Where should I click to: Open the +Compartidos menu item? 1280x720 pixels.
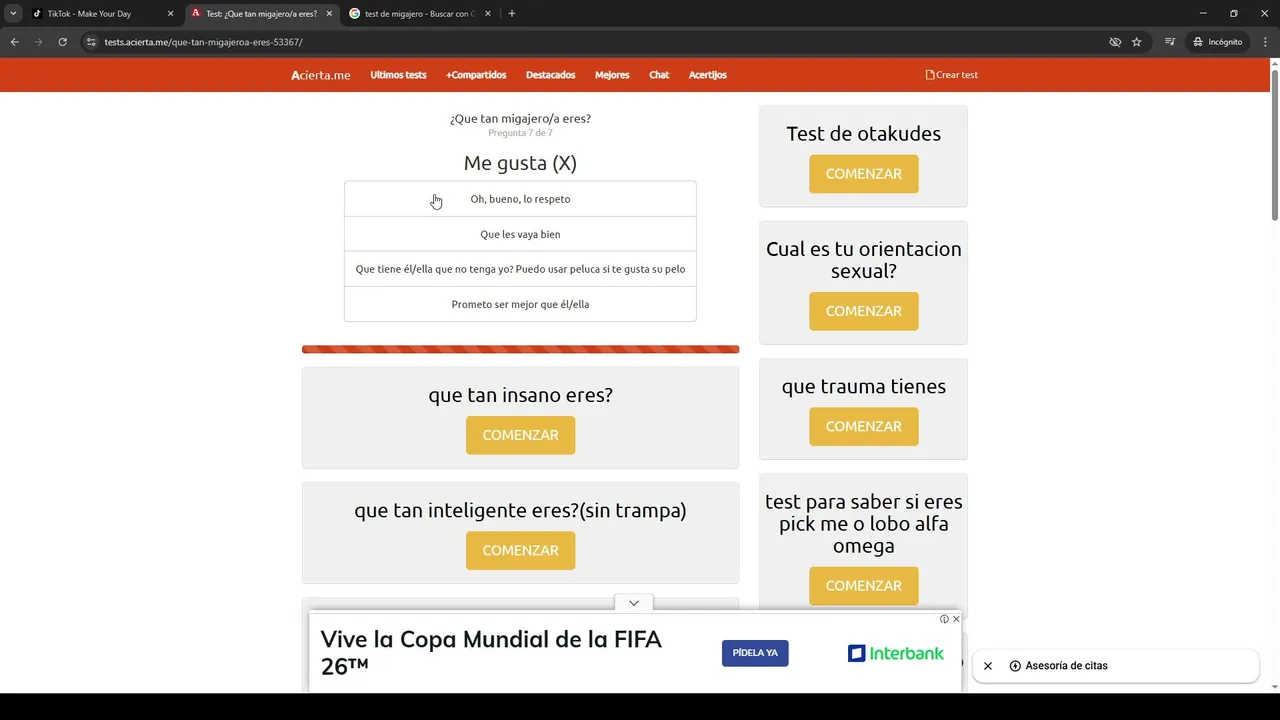[476, 75]
